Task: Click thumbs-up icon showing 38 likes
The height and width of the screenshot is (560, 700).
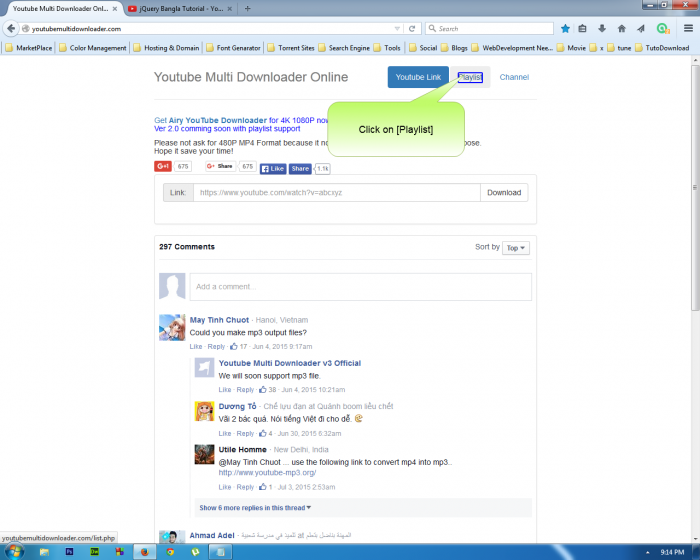Action: coord(262,389)
